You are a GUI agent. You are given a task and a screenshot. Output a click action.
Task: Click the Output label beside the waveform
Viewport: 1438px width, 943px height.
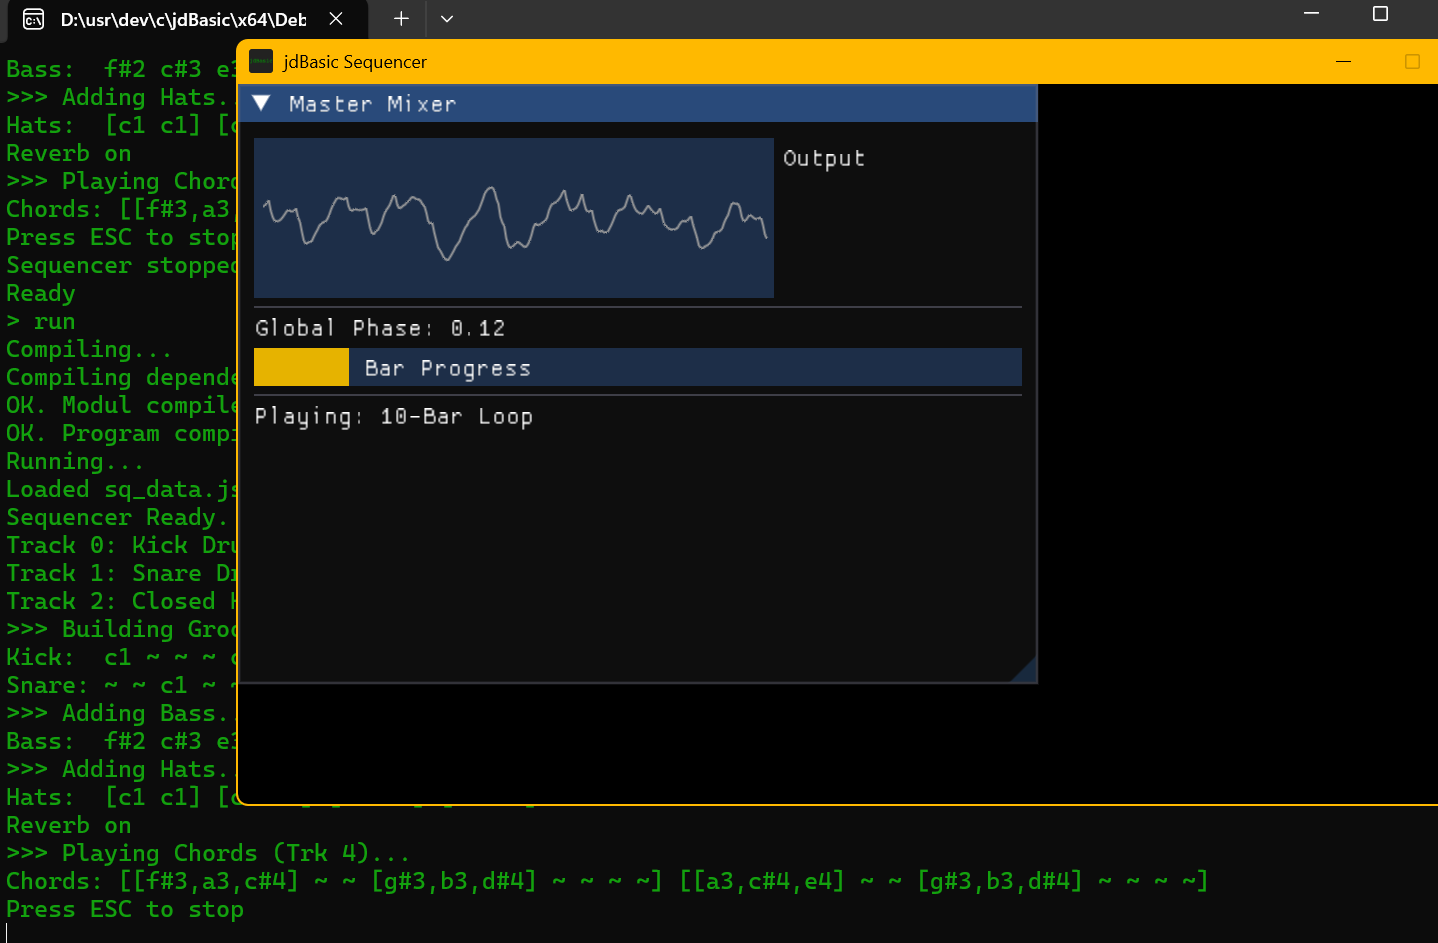[823, 158]
